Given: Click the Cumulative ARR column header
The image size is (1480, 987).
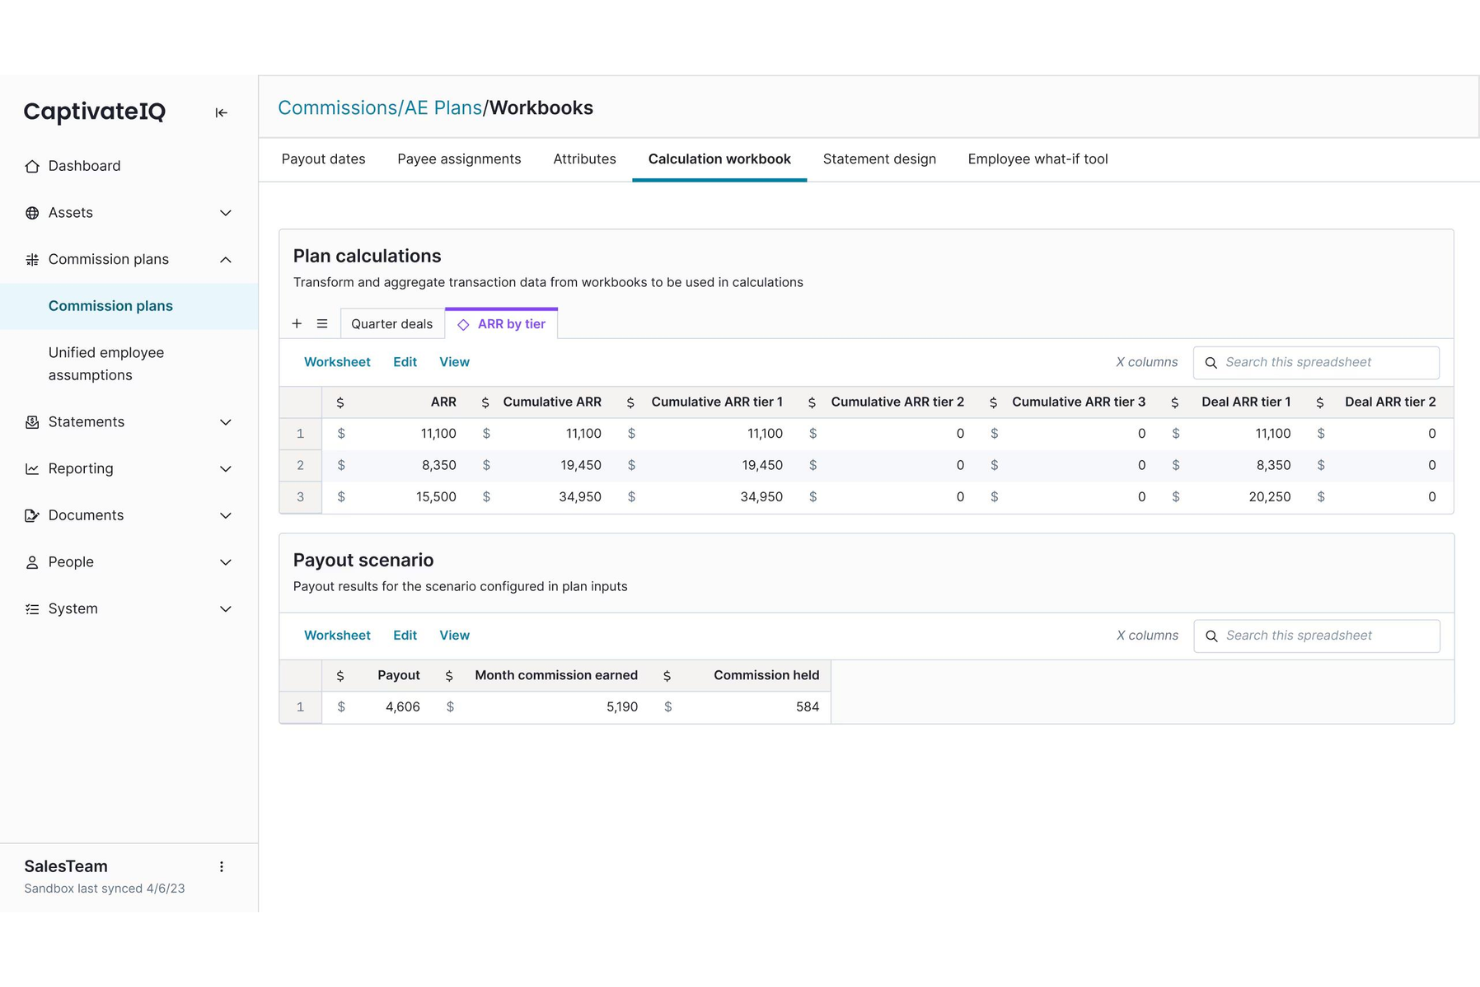Looking at the screenshot, I should (552, 402).
